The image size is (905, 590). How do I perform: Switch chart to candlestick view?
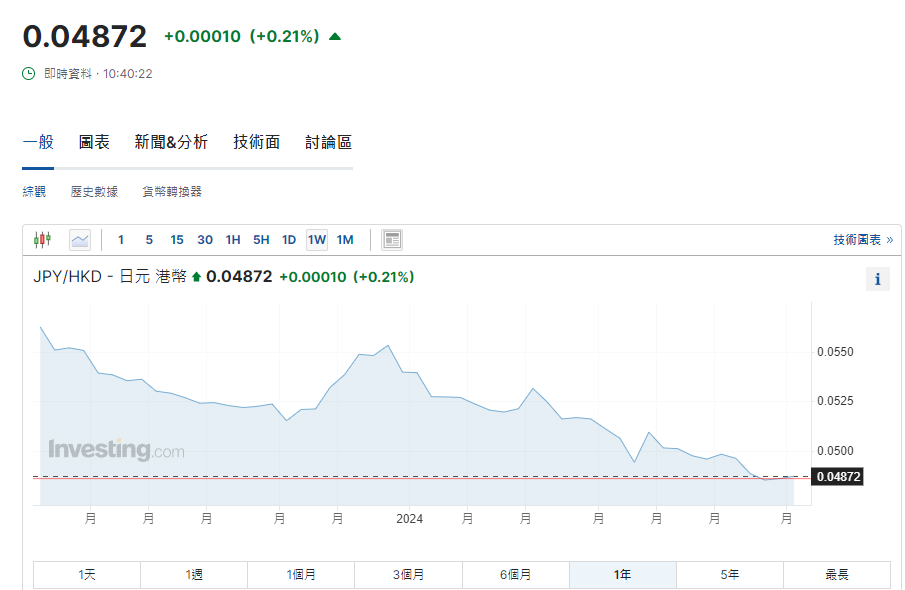42,239
